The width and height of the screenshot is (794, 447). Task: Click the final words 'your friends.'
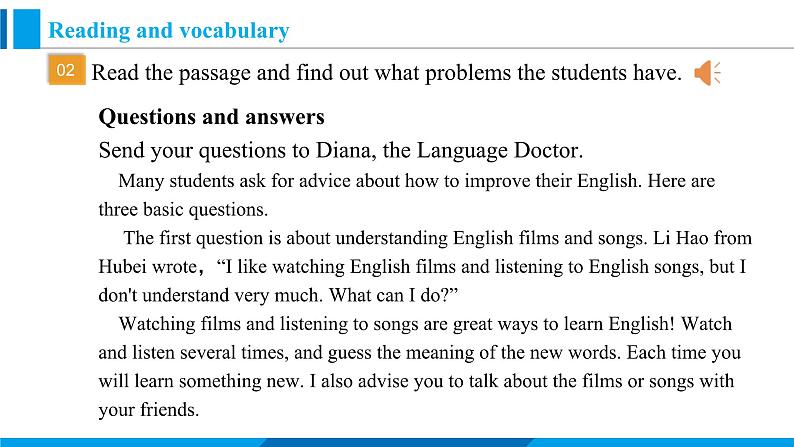coord(149,410)
